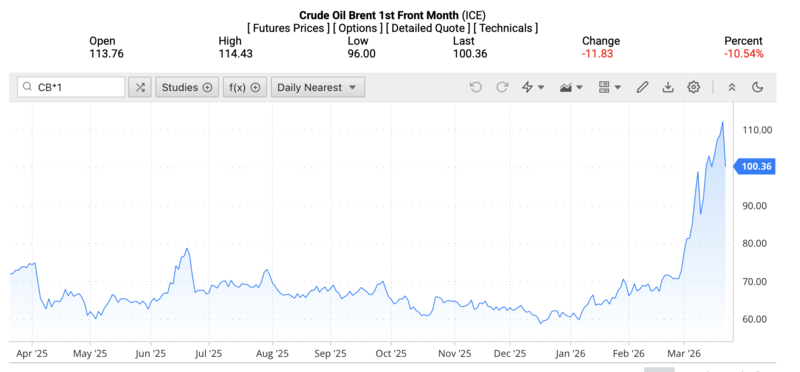Click the undo arrow icon
Image resolution: width=800 pixels, height=372 pixels.
(x=476, y=87)
